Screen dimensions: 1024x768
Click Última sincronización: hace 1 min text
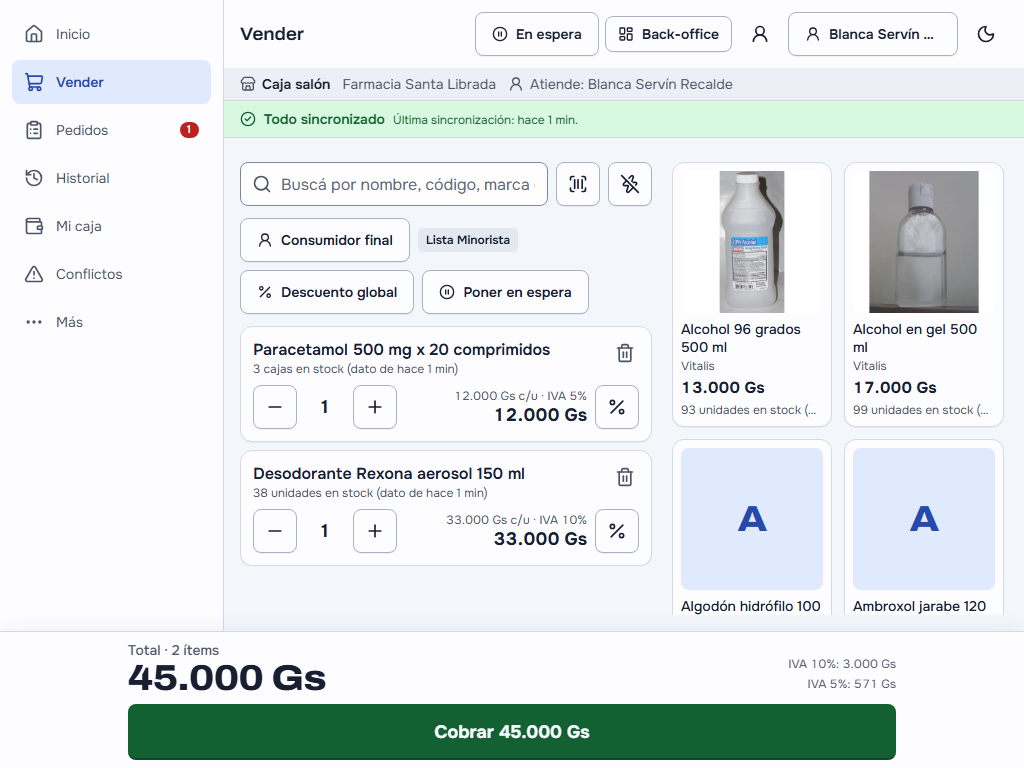click(485, 120)
